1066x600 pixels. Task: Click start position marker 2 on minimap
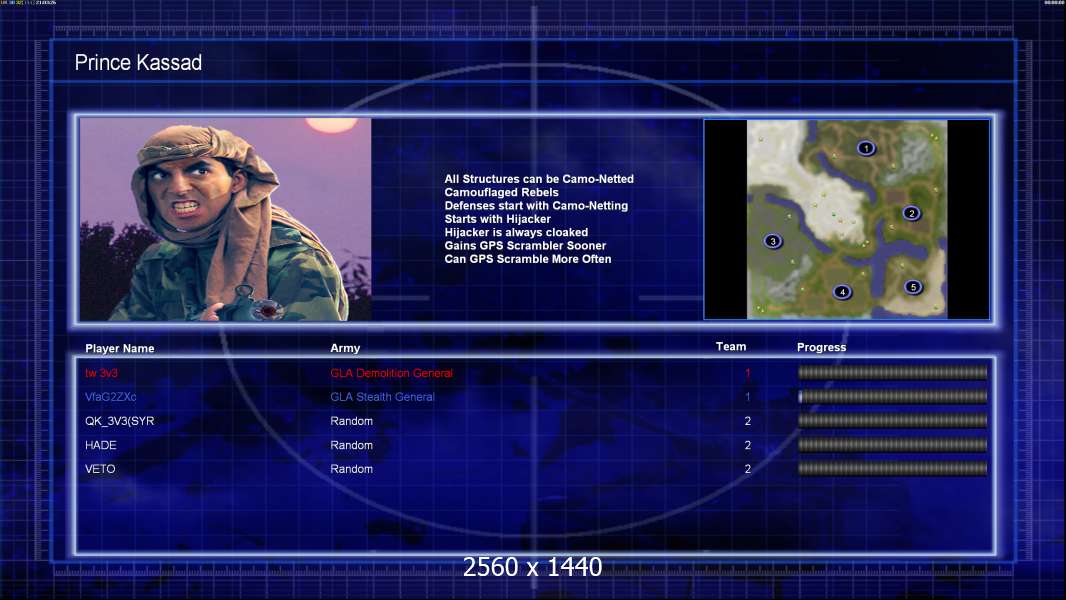point(912,213)
